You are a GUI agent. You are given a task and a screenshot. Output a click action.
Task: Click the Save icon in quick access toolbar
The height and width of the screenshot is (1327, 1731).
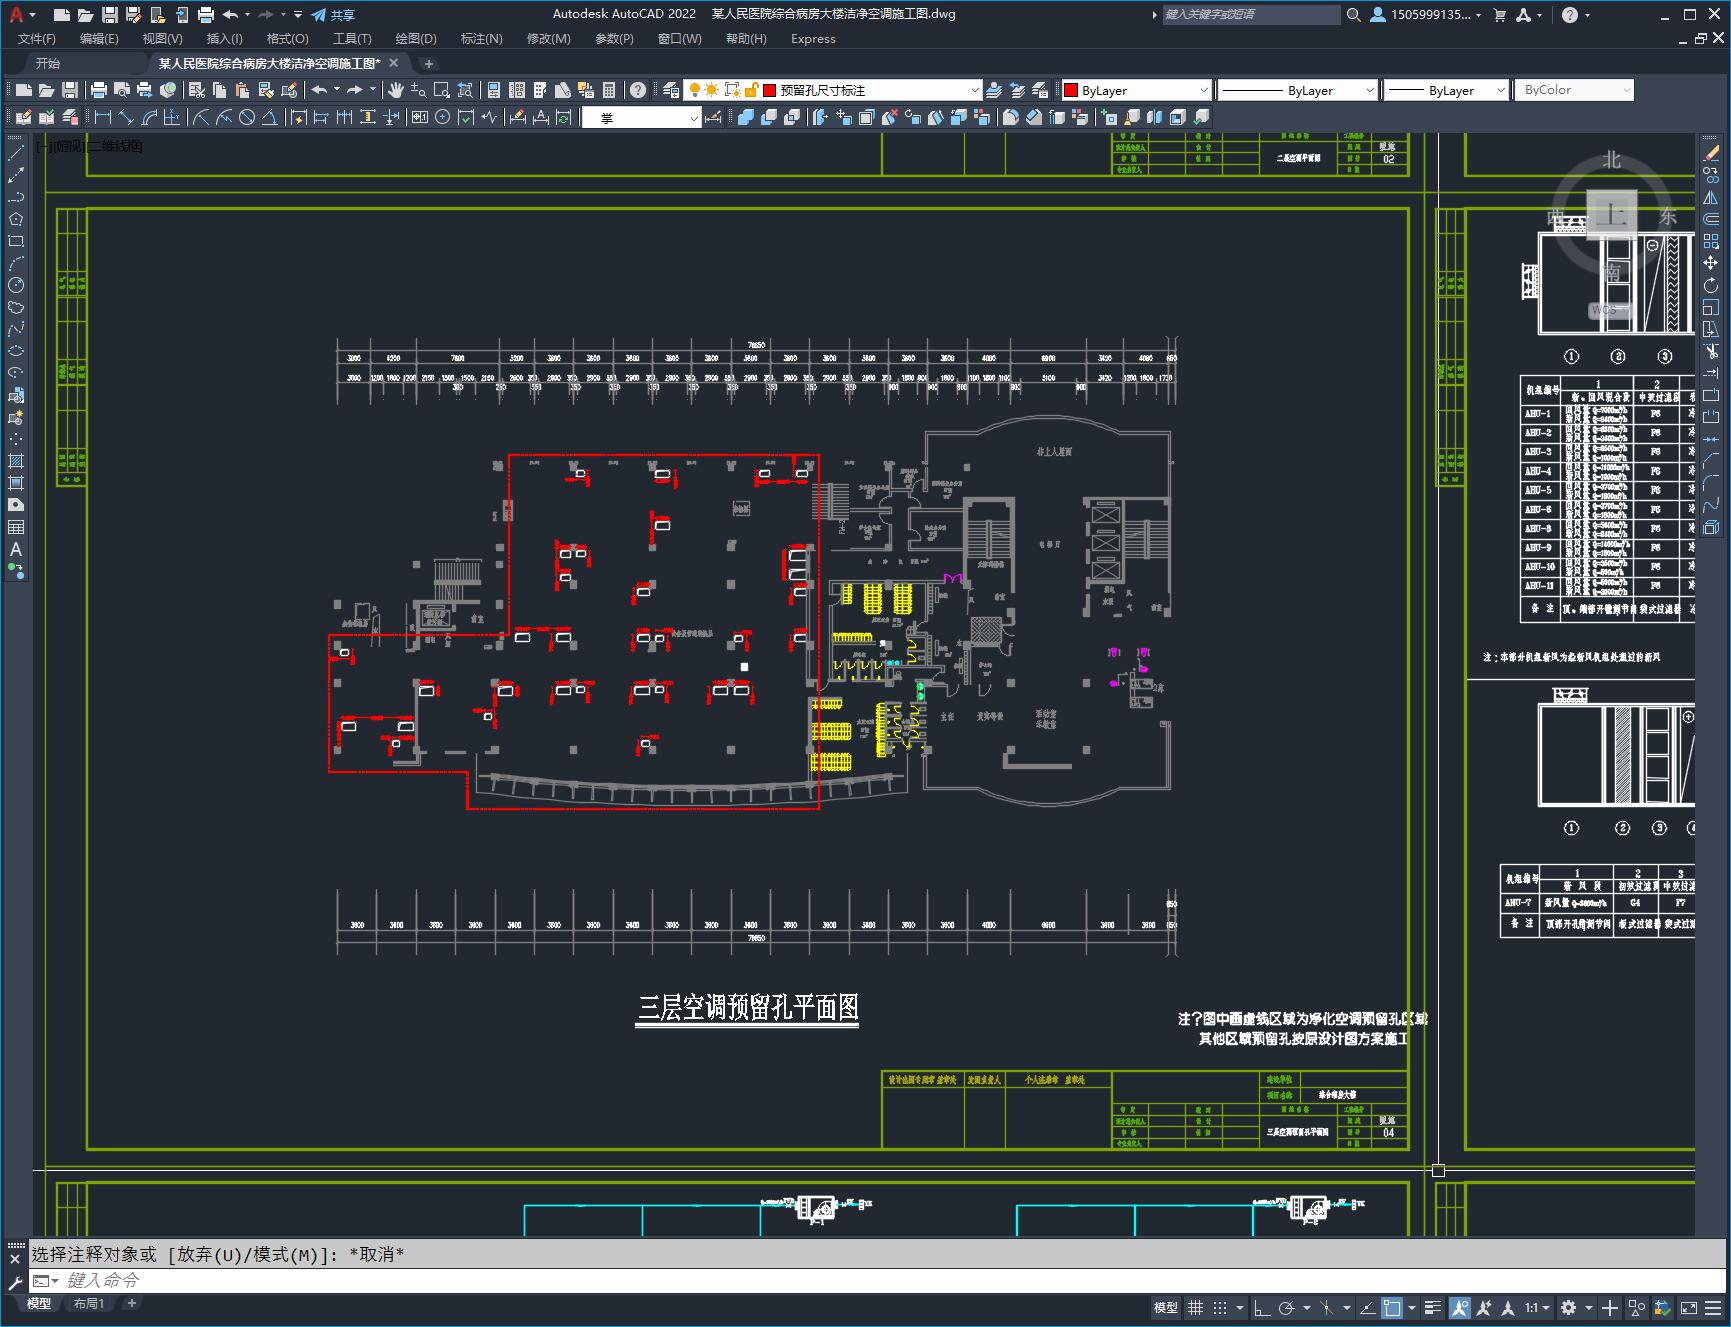pos(110,14)
